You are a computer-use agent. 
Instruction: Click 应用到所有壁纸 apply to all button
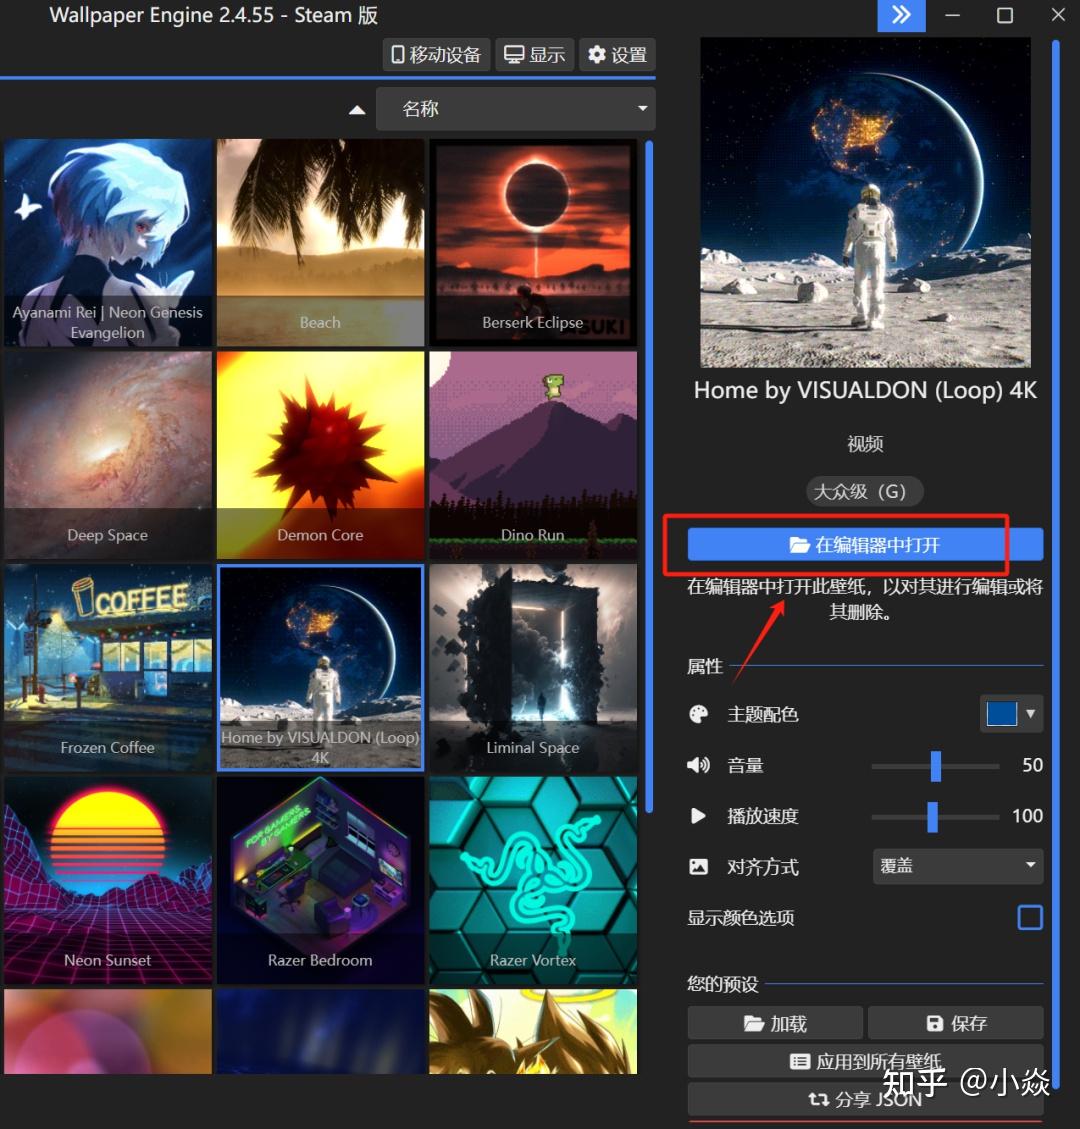865,1061
